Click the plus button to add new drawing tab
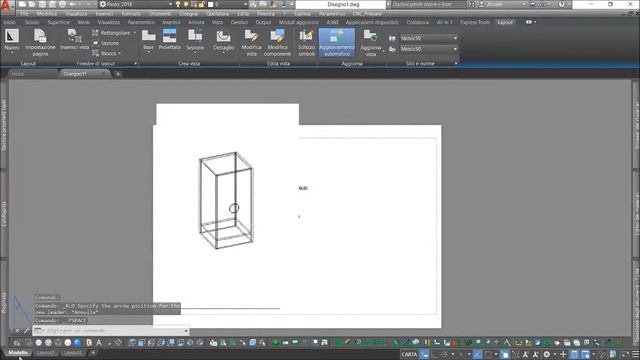 (x=118, y=74)
